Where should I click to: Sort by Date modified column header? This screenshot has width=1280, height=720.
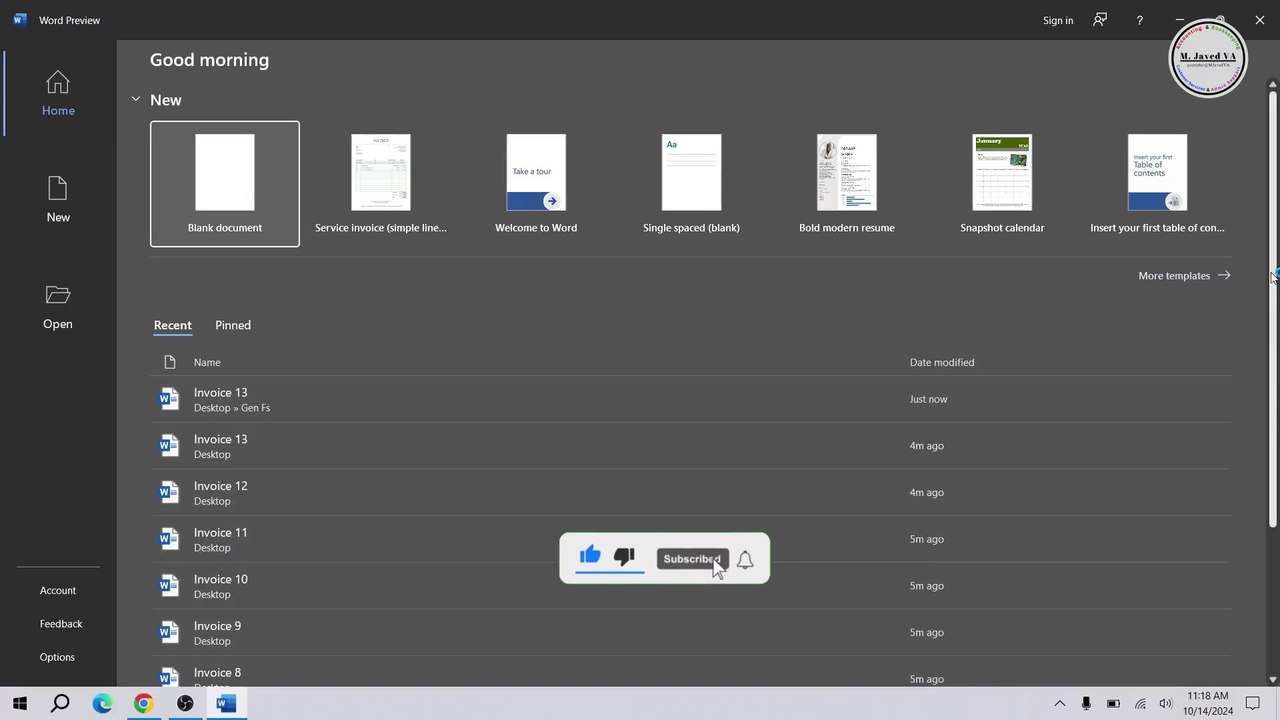[942, 362]
